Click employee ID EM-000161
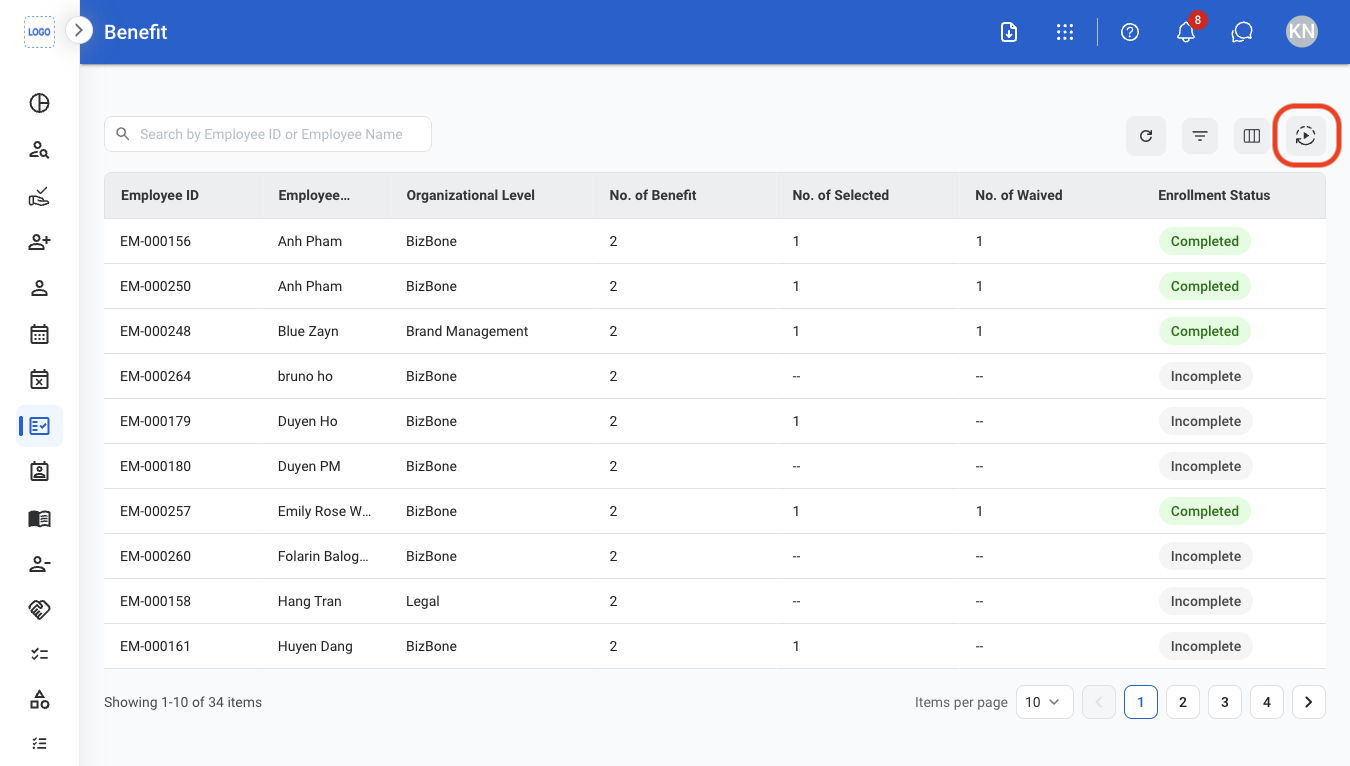Viewport: 1350px width, 766px height. click(x=155, y=646)
